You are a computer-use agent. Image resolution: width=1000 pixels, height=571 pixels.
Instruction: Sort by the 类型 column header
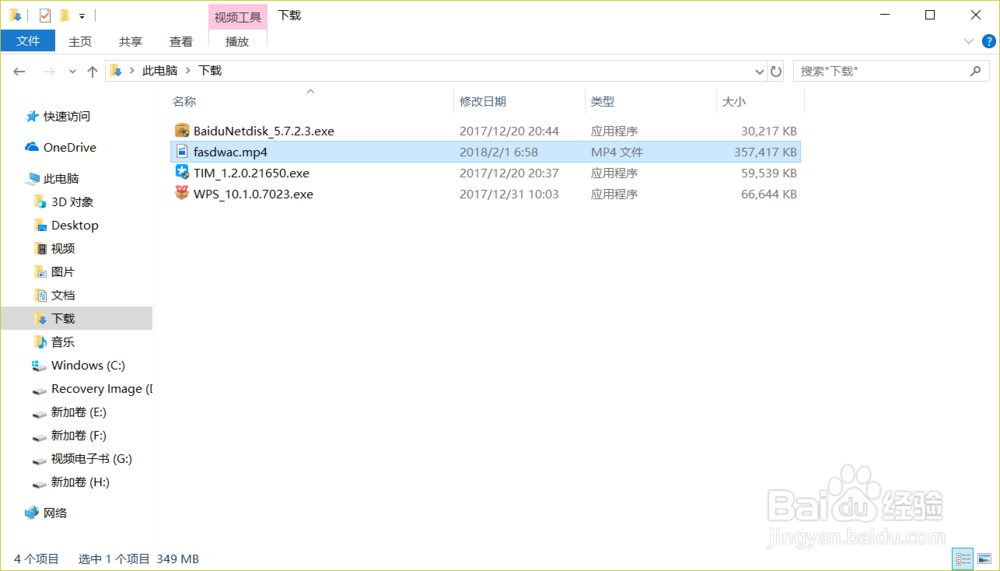(x=602, y=101)
